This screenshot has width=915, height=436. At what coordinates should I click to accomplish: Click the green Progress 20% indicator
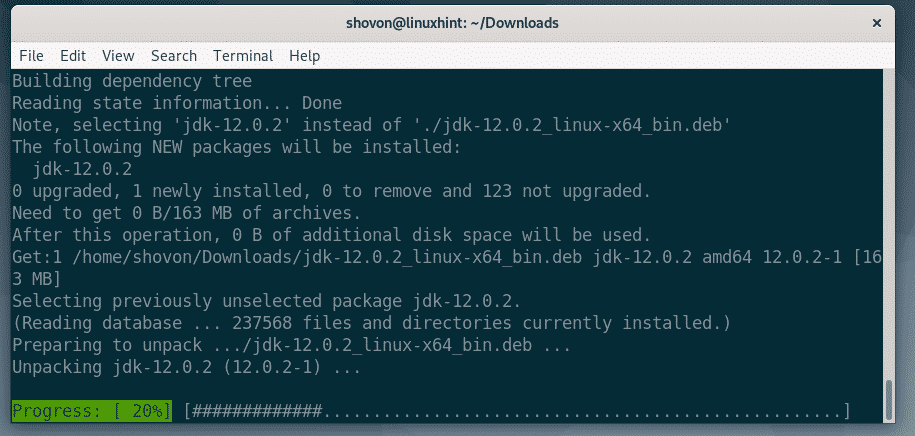coord(91,411)
